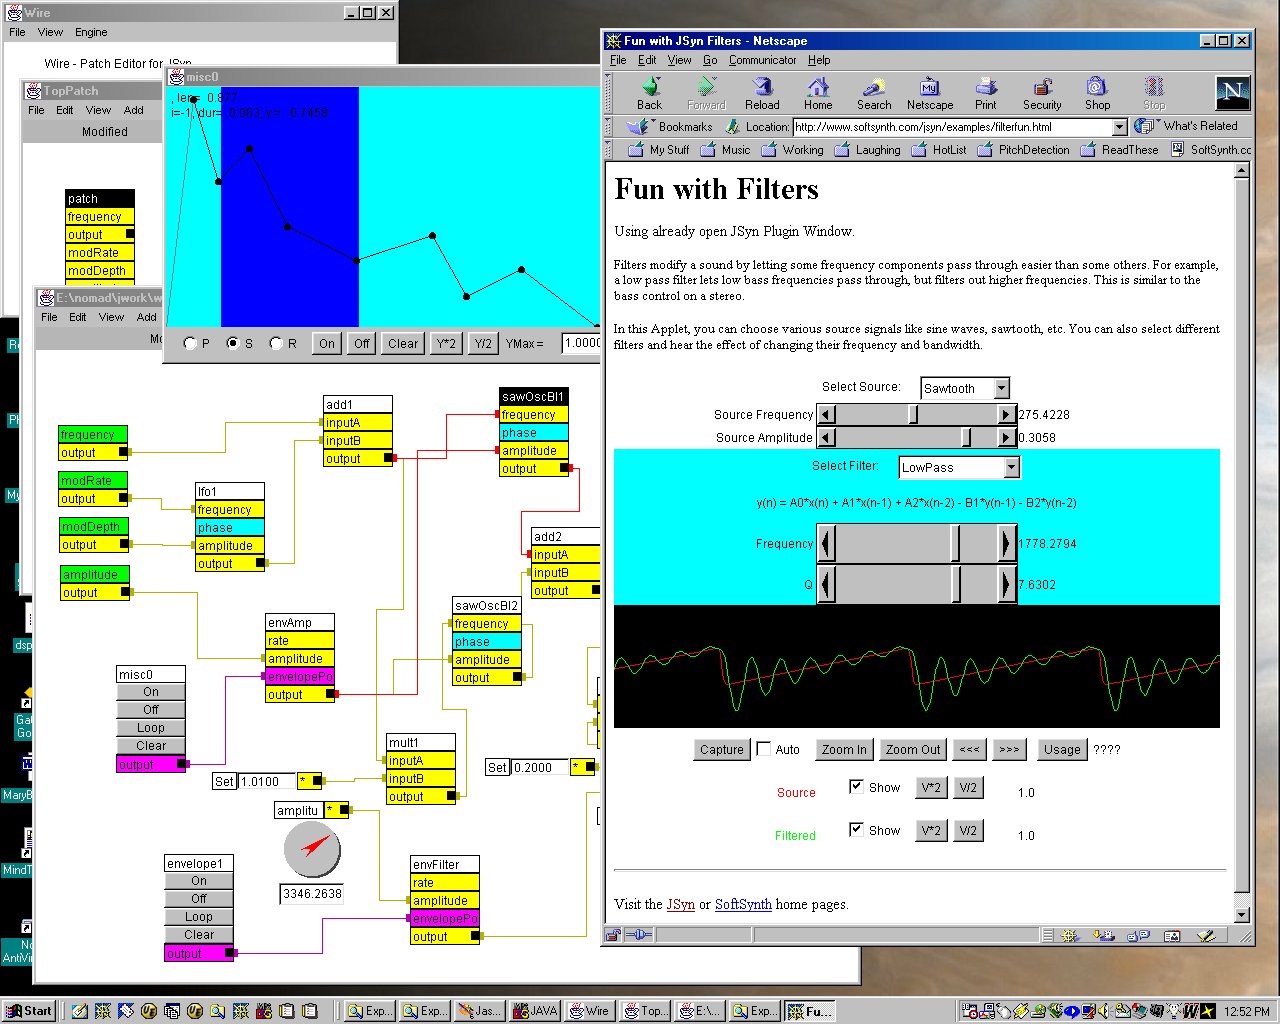Screen dimensions: 1280x1024
Task: Follow the SoftSynth home page link
Action: click(743, 904)
